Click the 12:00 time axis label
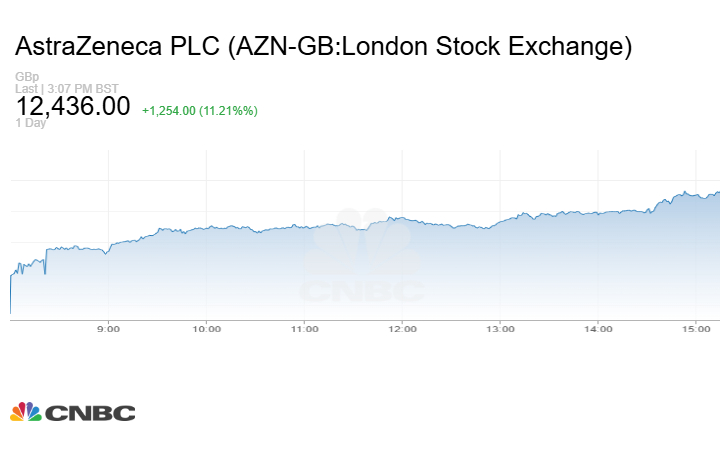Image resolution: width=720 pixels, height=450 pixels. (x=402, y=328)
